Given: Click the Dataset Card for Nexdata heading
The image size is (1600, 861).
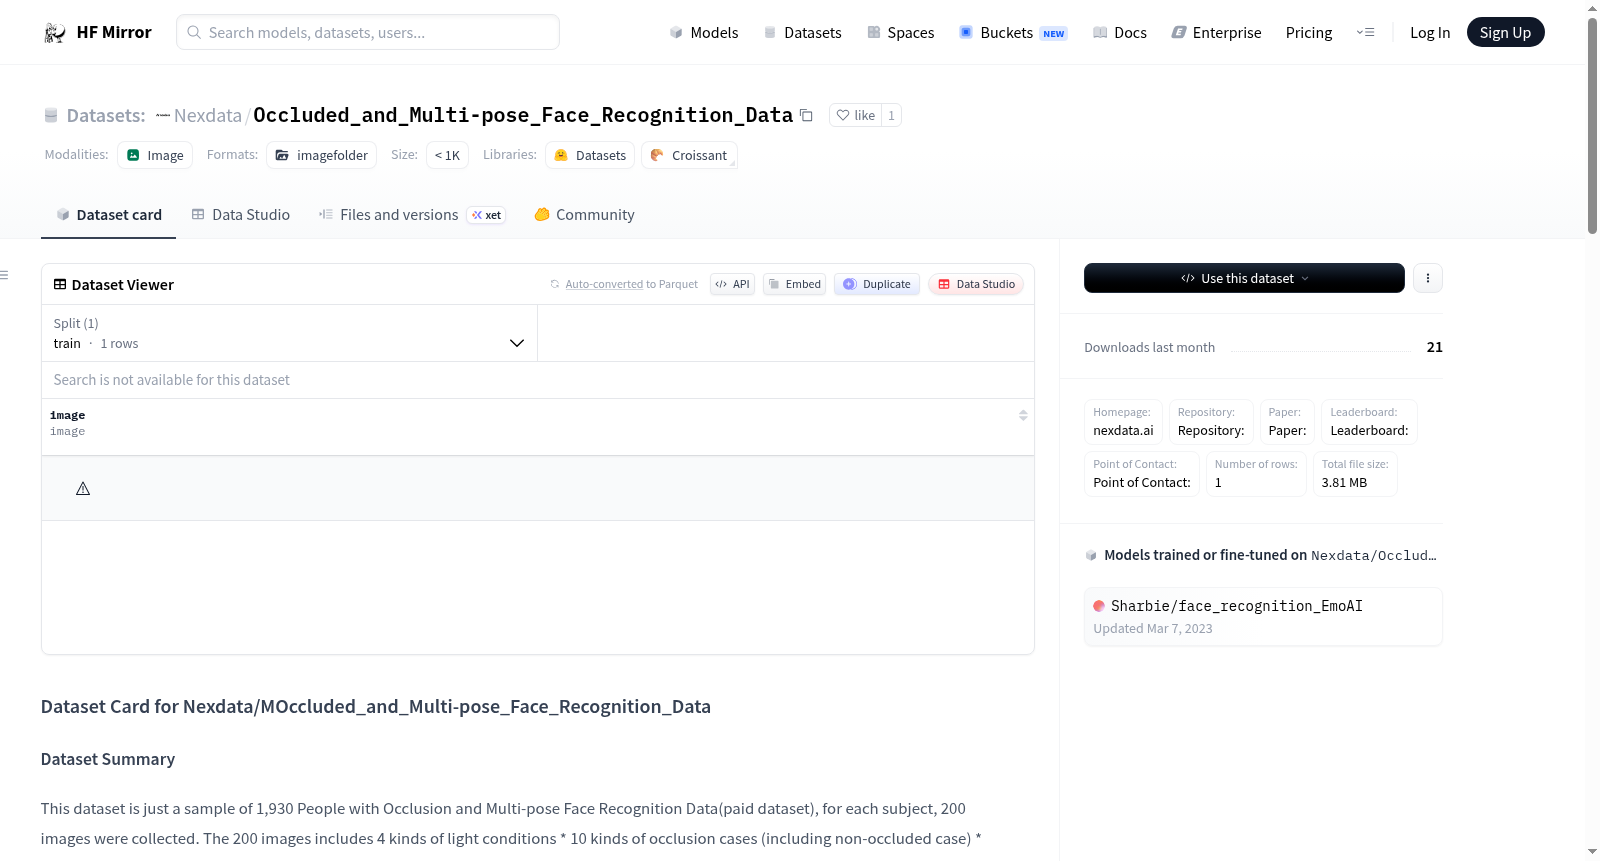Looking at the screenshot, I should point(376,707).
